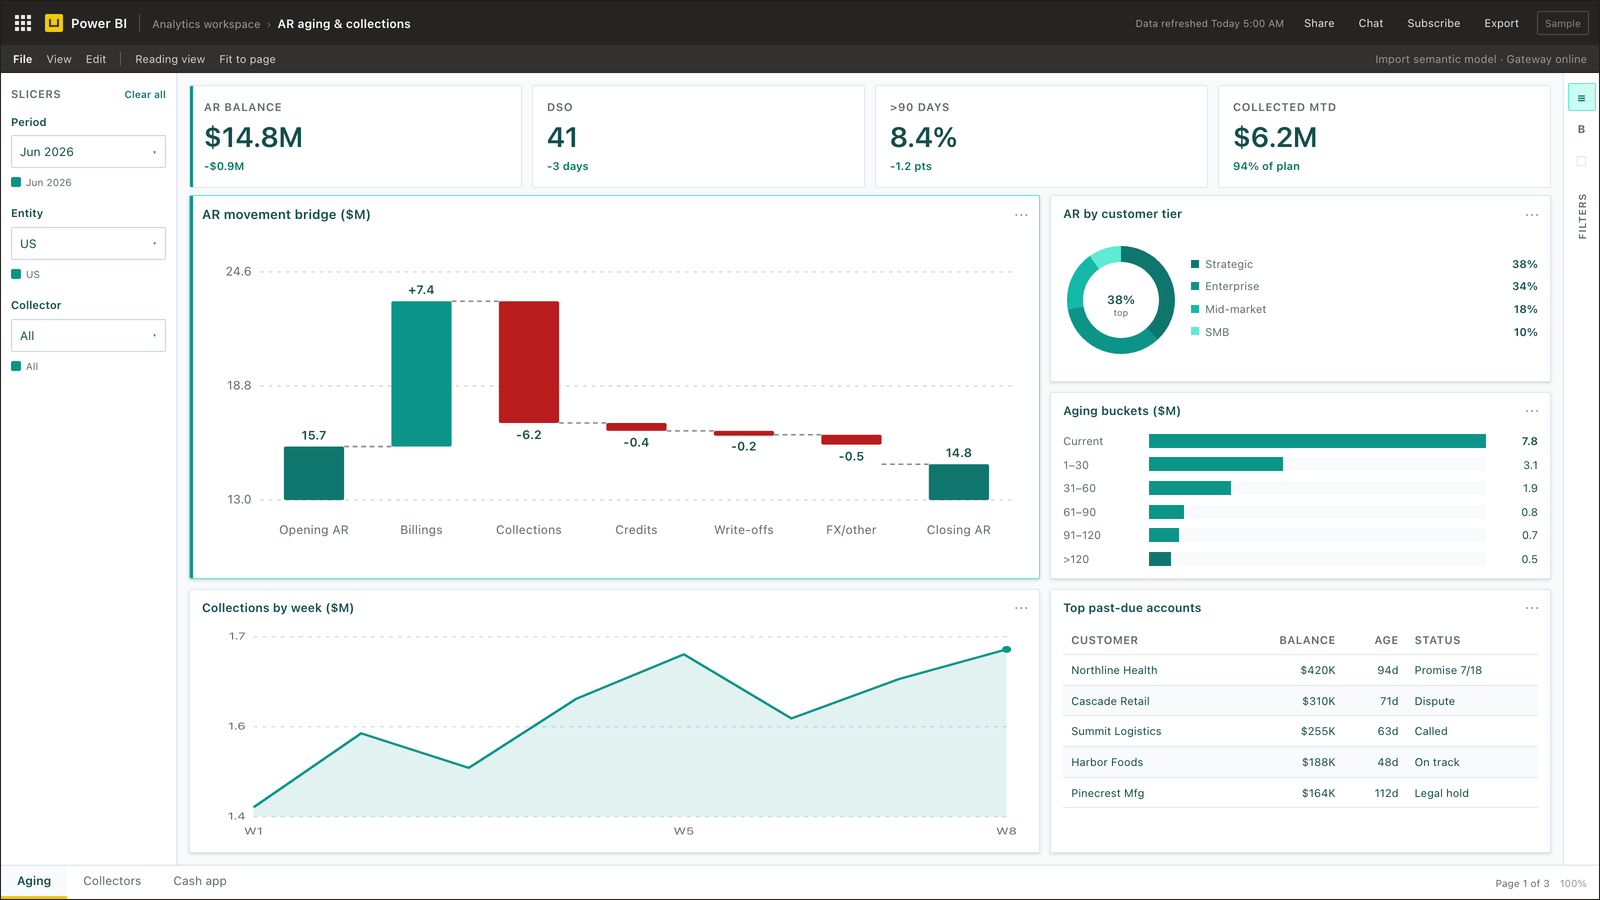Viewport: 1600px width, 900px height.
Task: Click the DSO 41 KPI card
Action: (x=699, y=136)
